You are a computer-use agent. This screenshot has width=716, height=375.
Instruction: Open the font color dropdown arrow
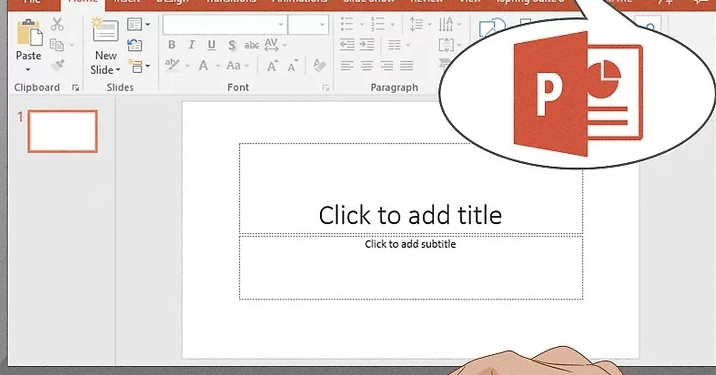click(218, 66)
